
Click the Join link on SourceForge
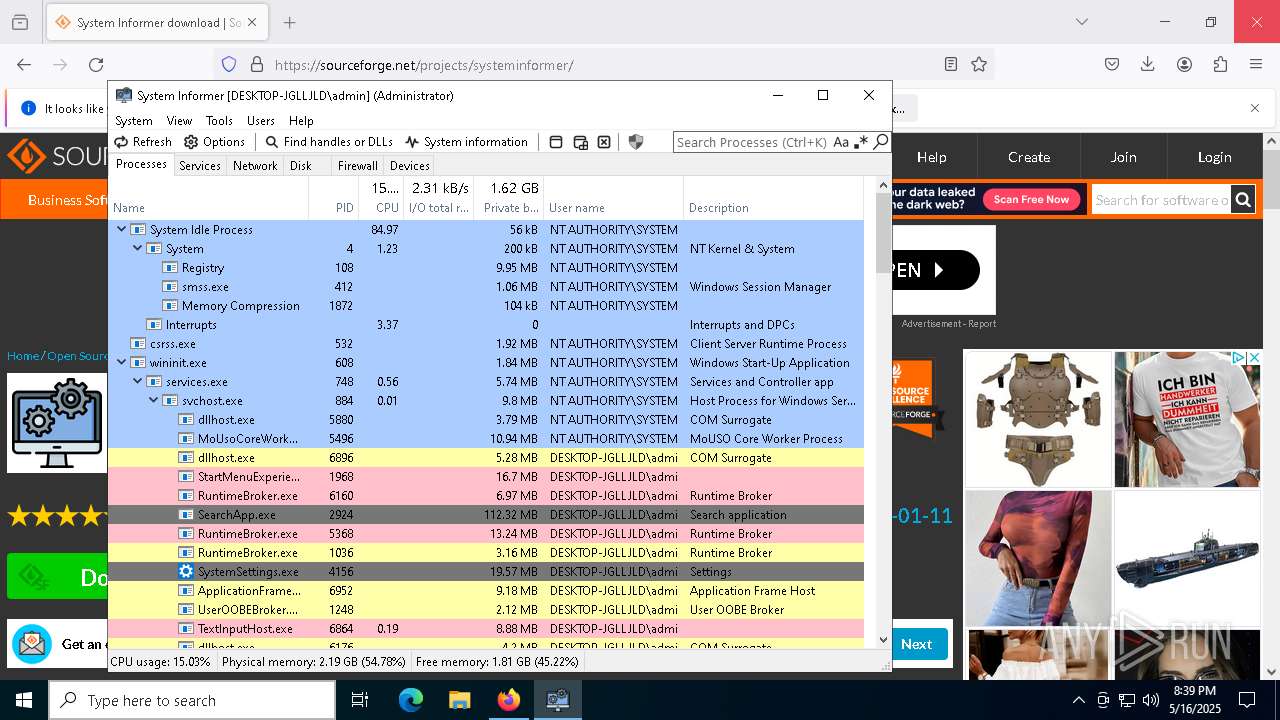tap(1123, 157)
